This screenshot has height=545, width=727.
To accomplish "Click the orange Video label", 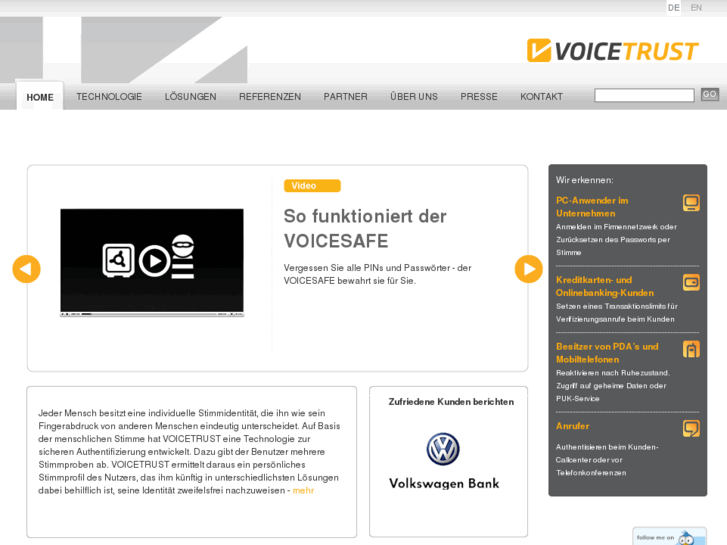I will click(x=312, y=186).
